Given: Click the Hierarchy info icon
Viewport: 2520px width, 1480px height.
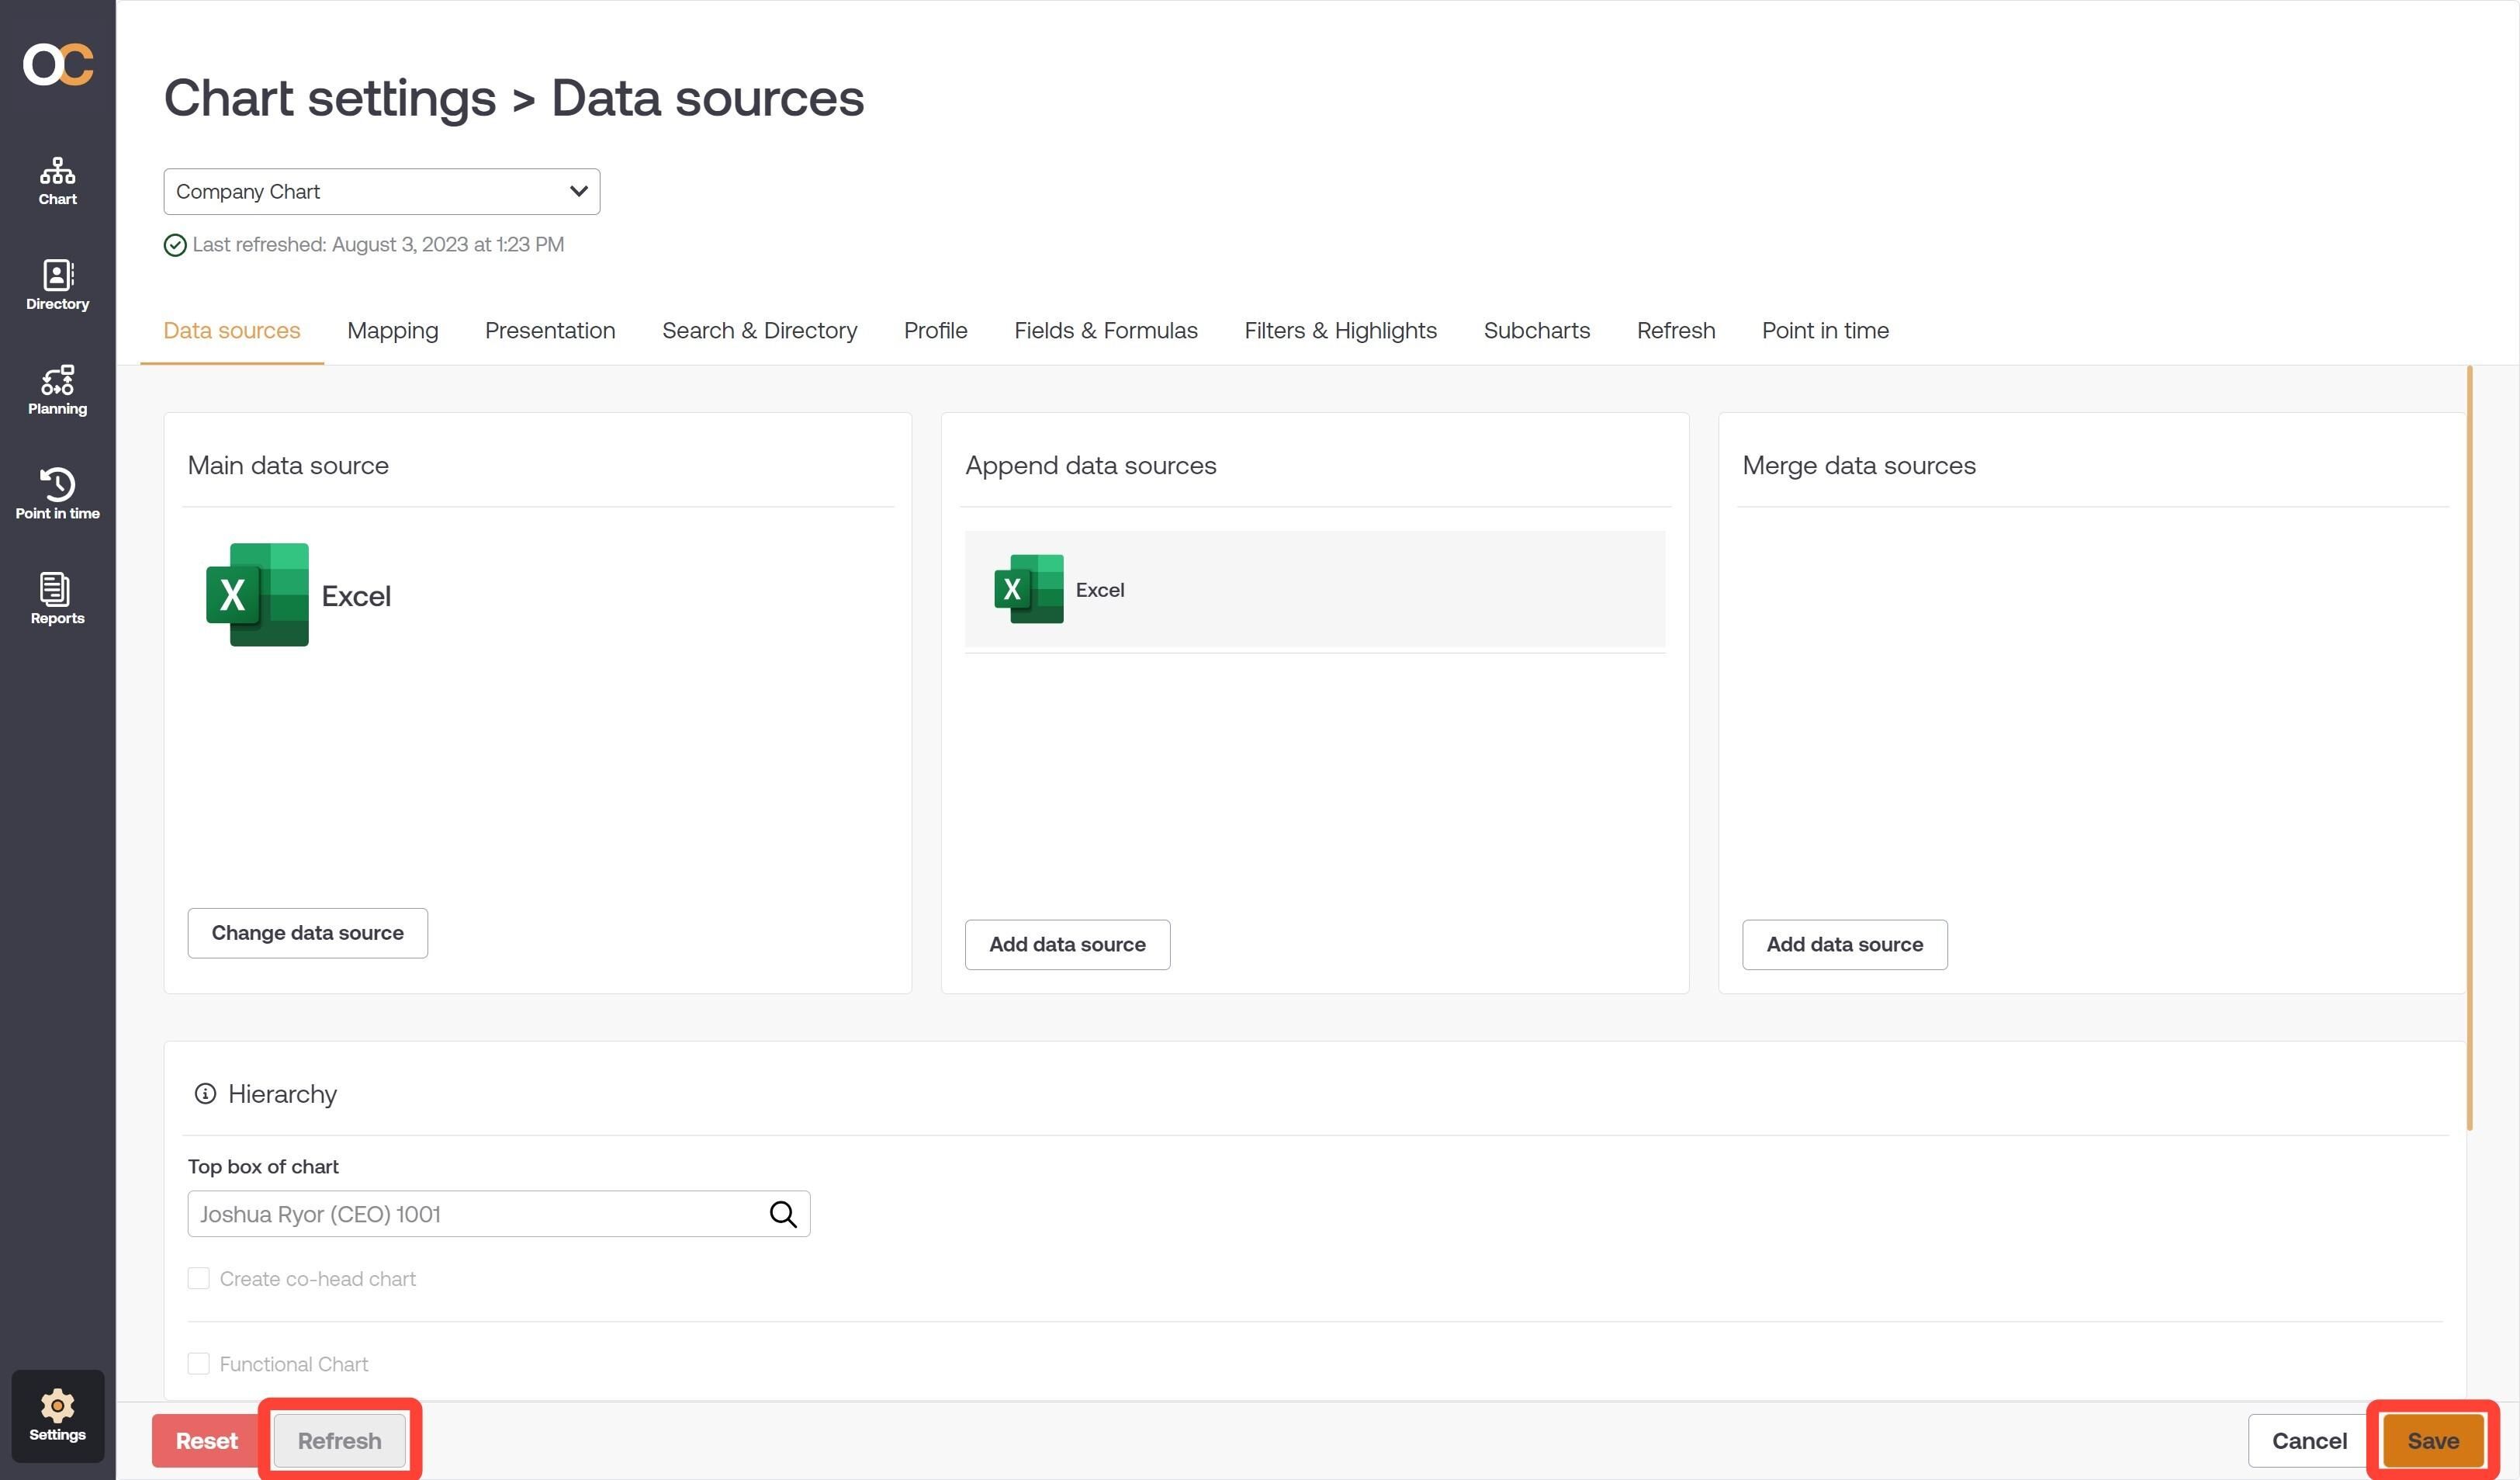Looking at the screenshot, I should pos(205,1094).
